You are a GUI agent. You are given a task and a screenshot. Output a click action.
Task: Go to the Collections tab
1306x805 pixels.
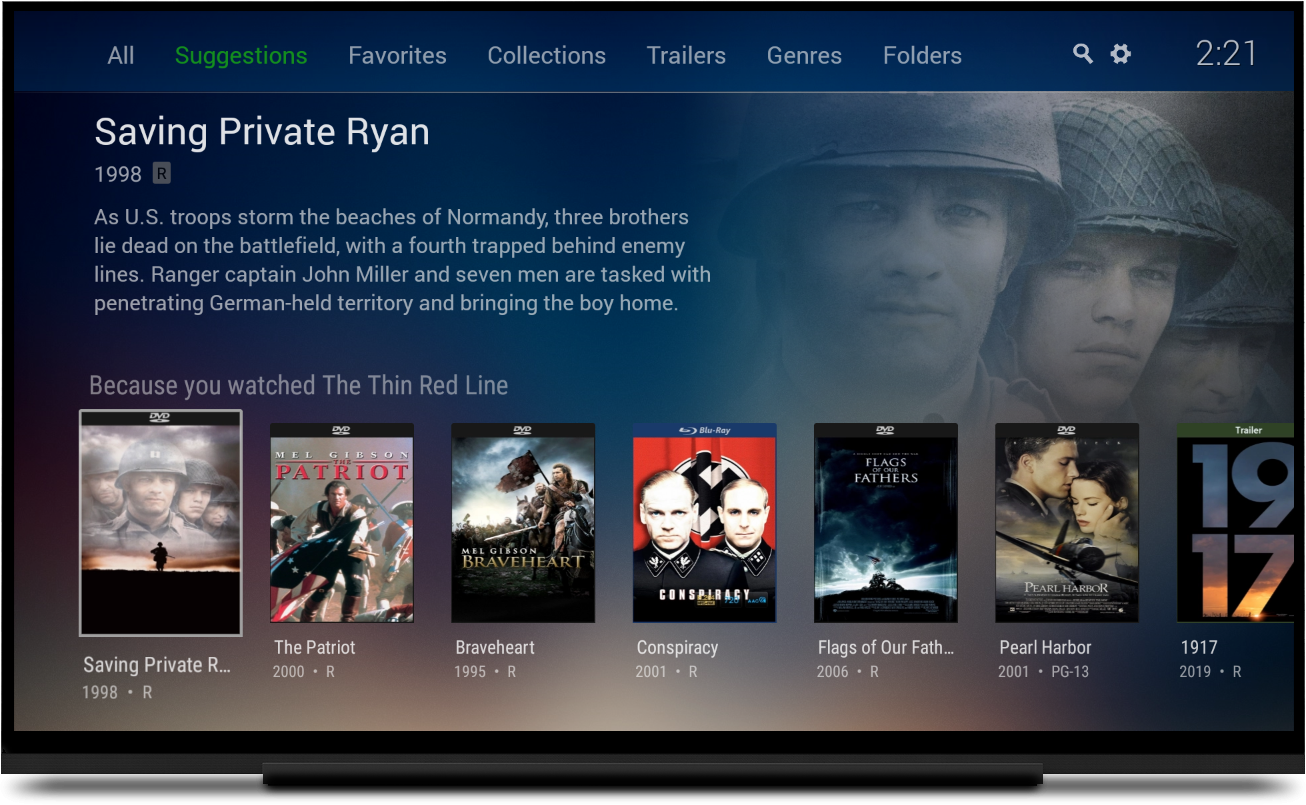tap(546, 56)
